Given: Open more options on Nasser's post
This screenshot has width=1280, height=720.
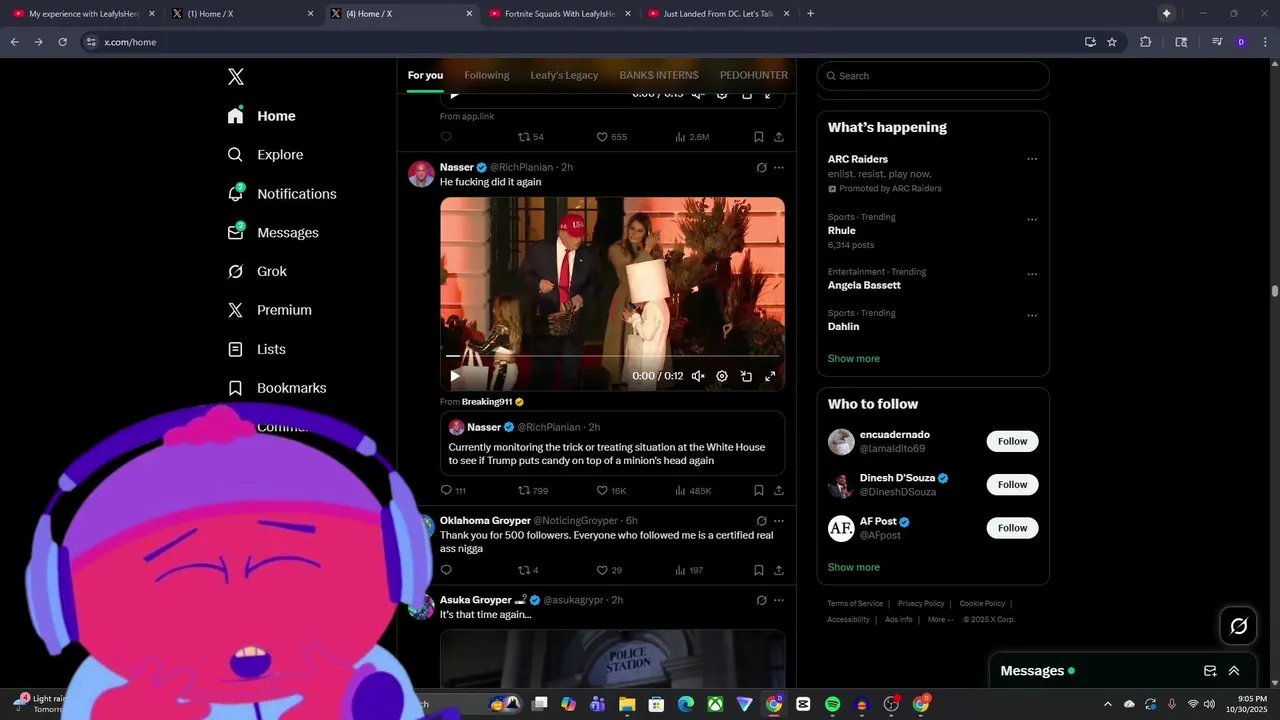Looking at the screenshot, I should [779, 168].
